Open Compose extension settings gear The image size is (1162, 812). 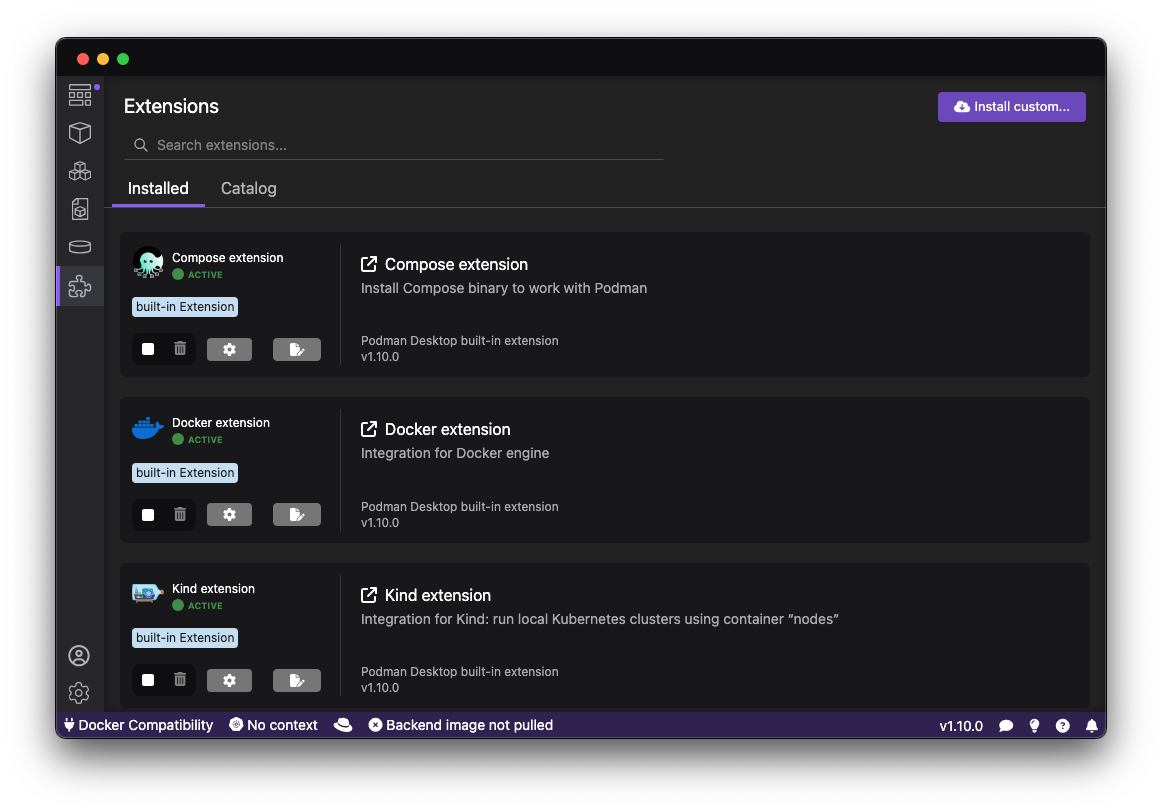[229, 349]
